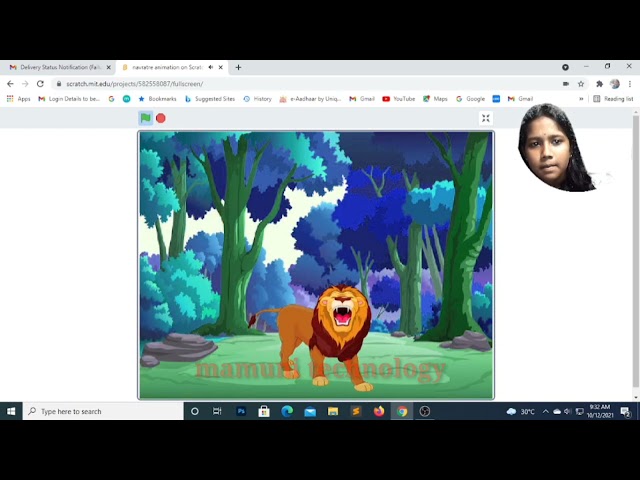Open the Chrome three-dot menu

630,84
